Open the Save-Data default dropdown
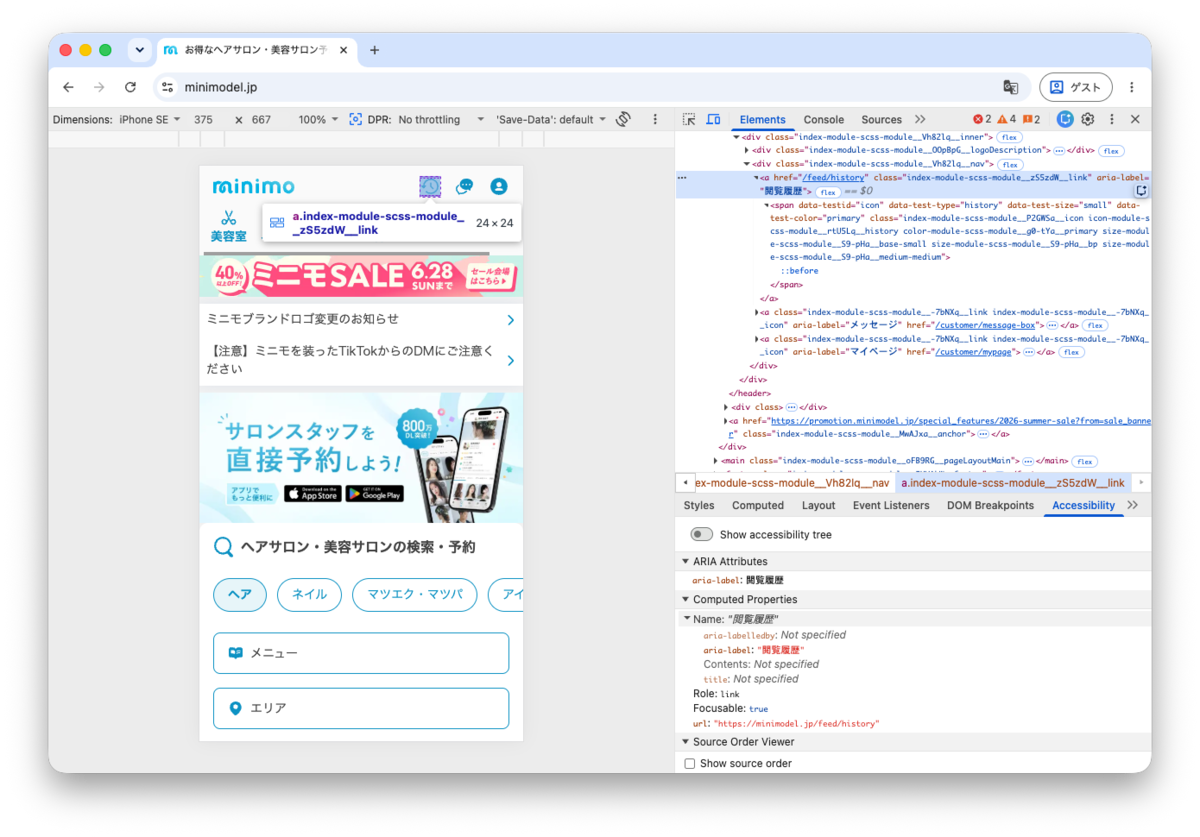This screenshot has height=837, width=1200. coord(551,119)
